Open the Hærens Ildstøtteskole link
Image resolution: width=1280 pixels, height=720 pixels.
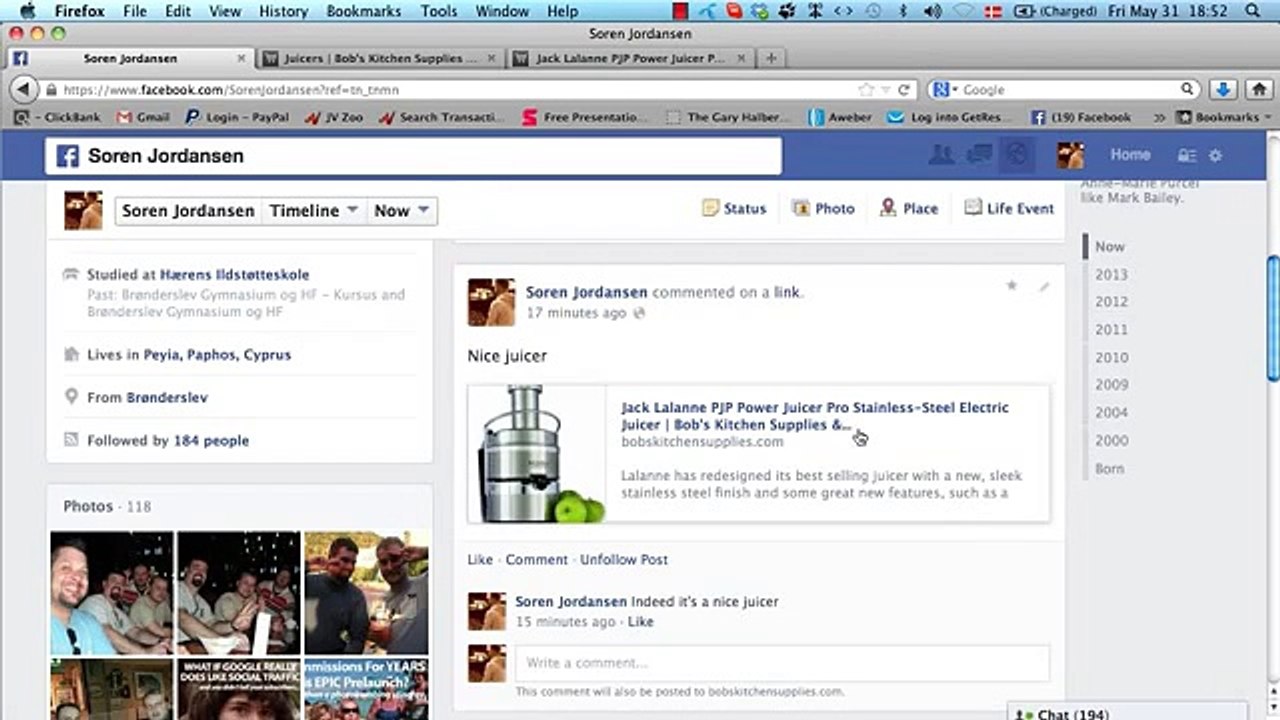pyautogui.click(x=235, y=275)
